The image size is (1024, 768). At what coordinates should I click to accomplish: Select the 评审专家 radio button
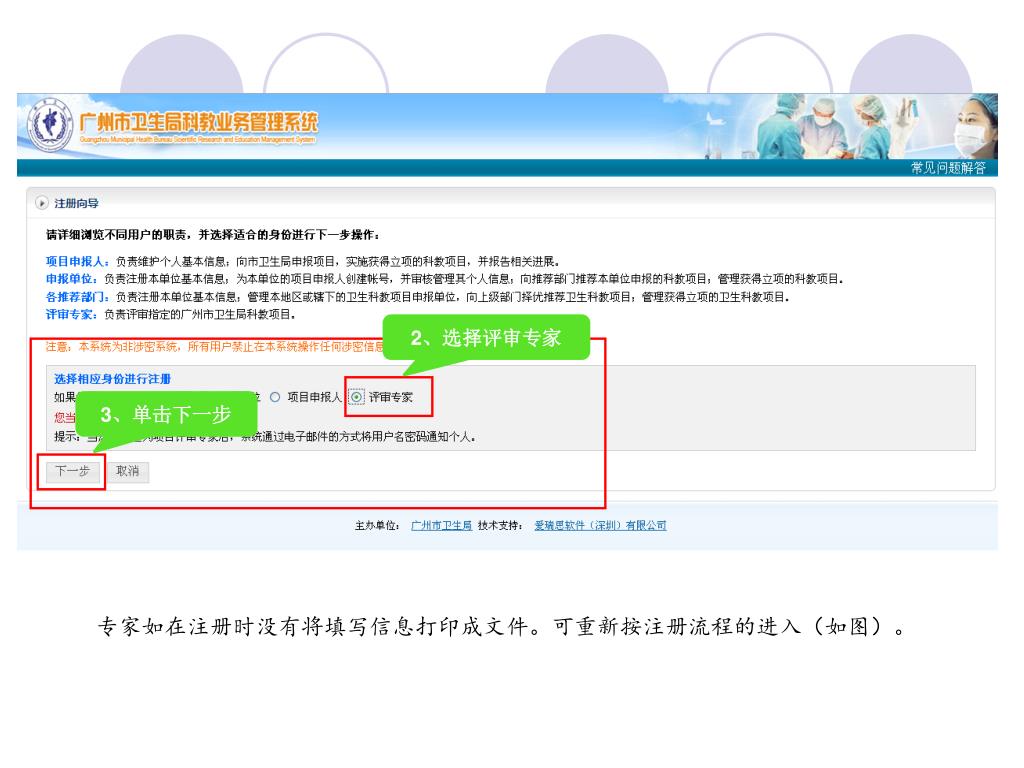[x=357, y=397]
